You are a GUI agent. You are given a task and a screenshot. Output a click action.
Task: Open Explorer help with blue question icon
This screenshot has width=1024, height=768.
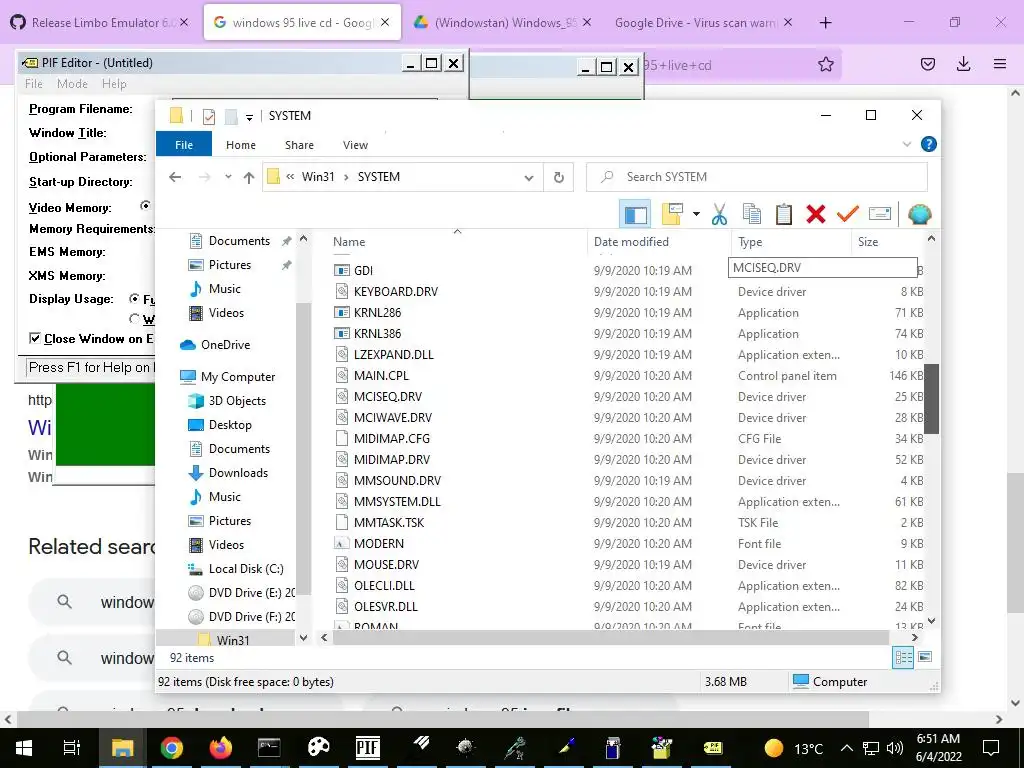[928, 144]
